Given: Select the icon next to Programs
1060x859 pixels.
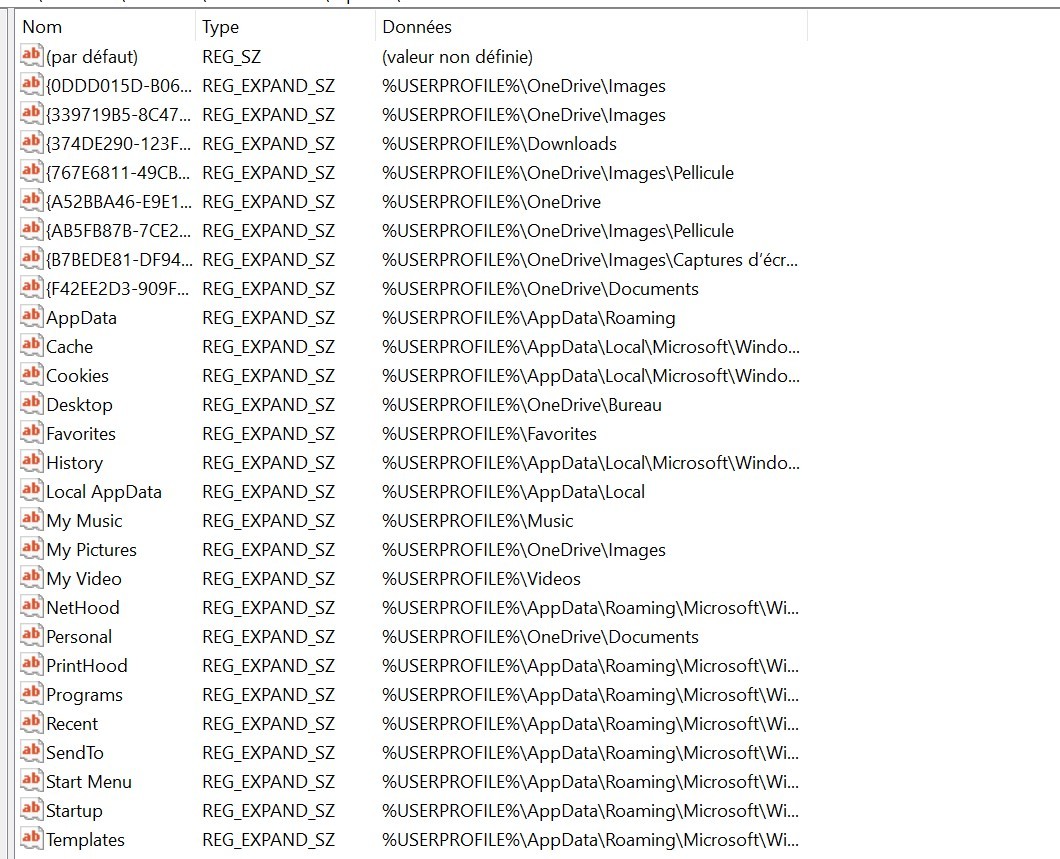Looking at the screenshot, I should pyautogui.click(x=32, y=695).
